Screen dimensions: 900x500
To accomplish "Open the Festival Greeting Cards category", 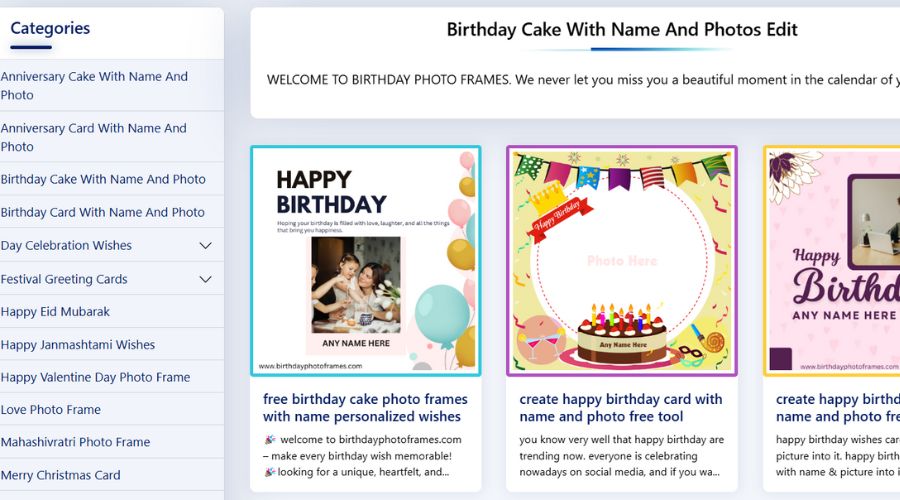I will pyautogui.click(x=64, y=279).
